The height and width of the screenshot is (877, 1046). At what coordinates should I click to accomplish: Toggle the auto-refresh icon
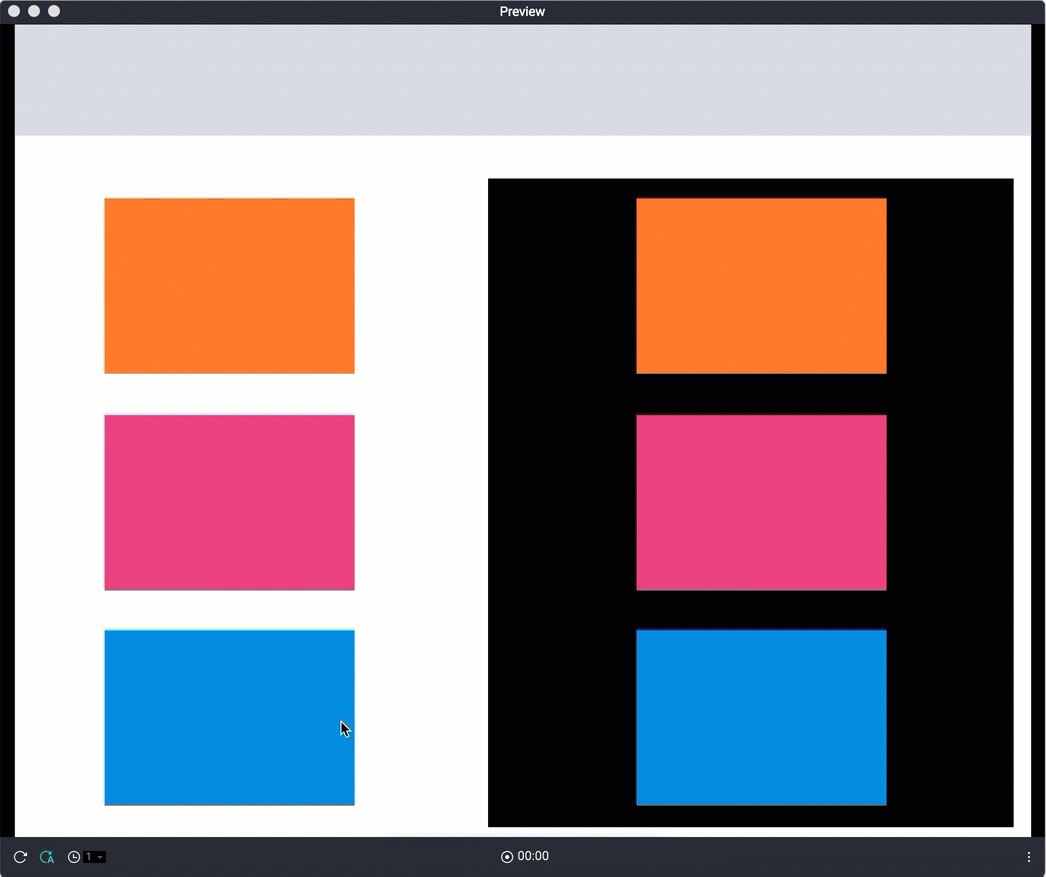47,856
